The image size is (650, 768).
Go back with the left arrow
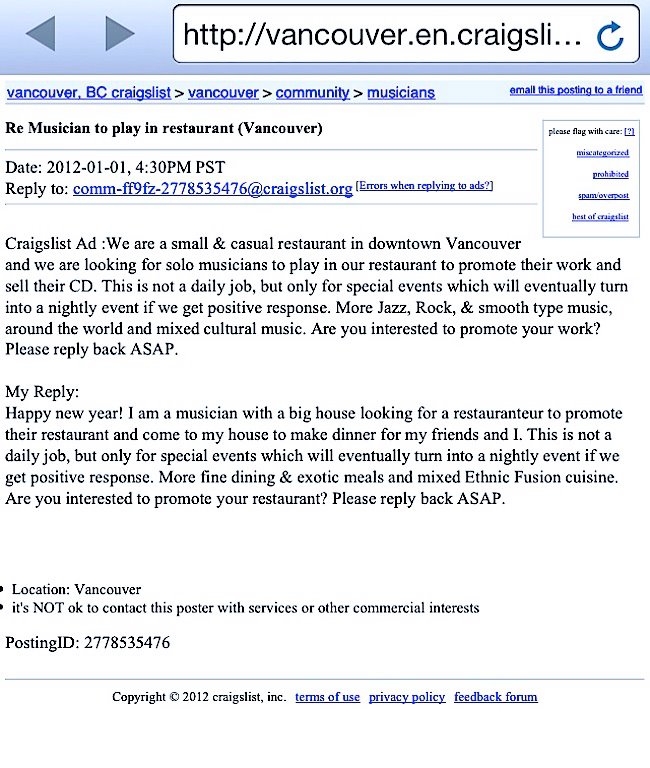[x=40, y=35]
